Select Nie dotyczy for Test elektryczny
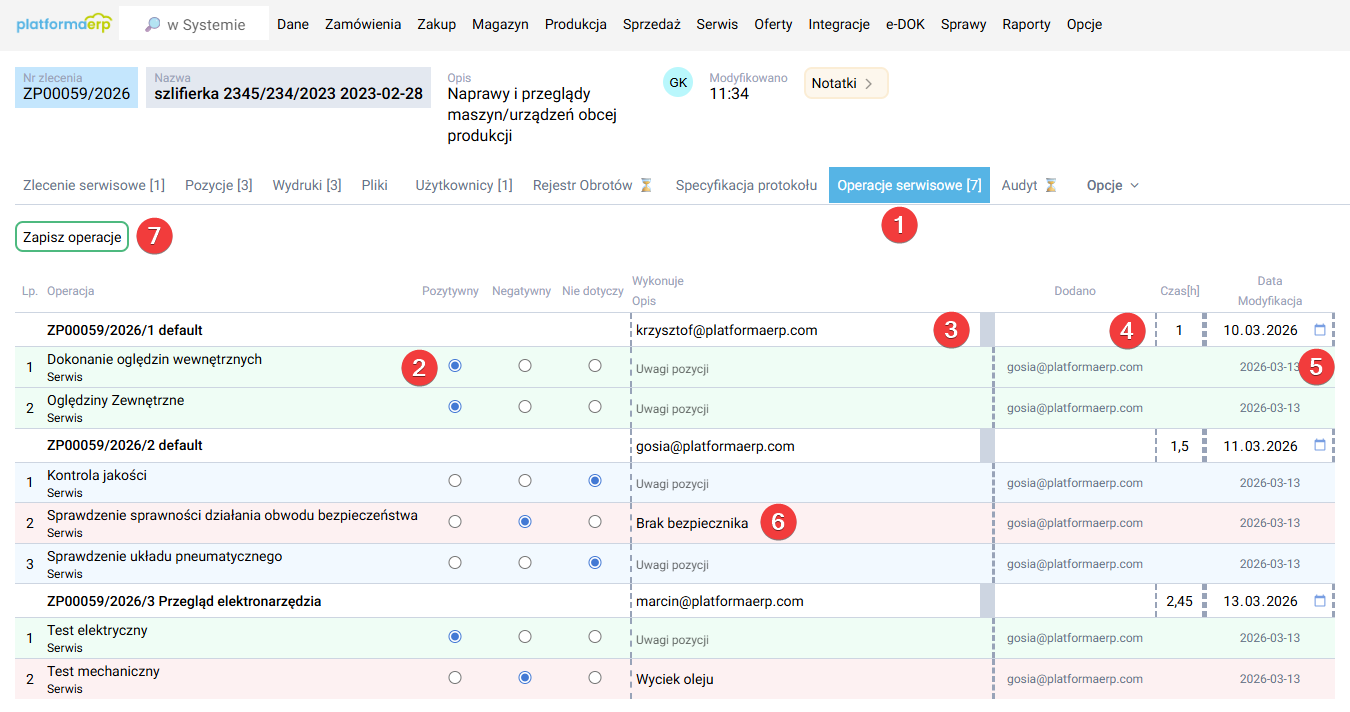This screenshot has width=1350, height=712. tap(595, 636)
